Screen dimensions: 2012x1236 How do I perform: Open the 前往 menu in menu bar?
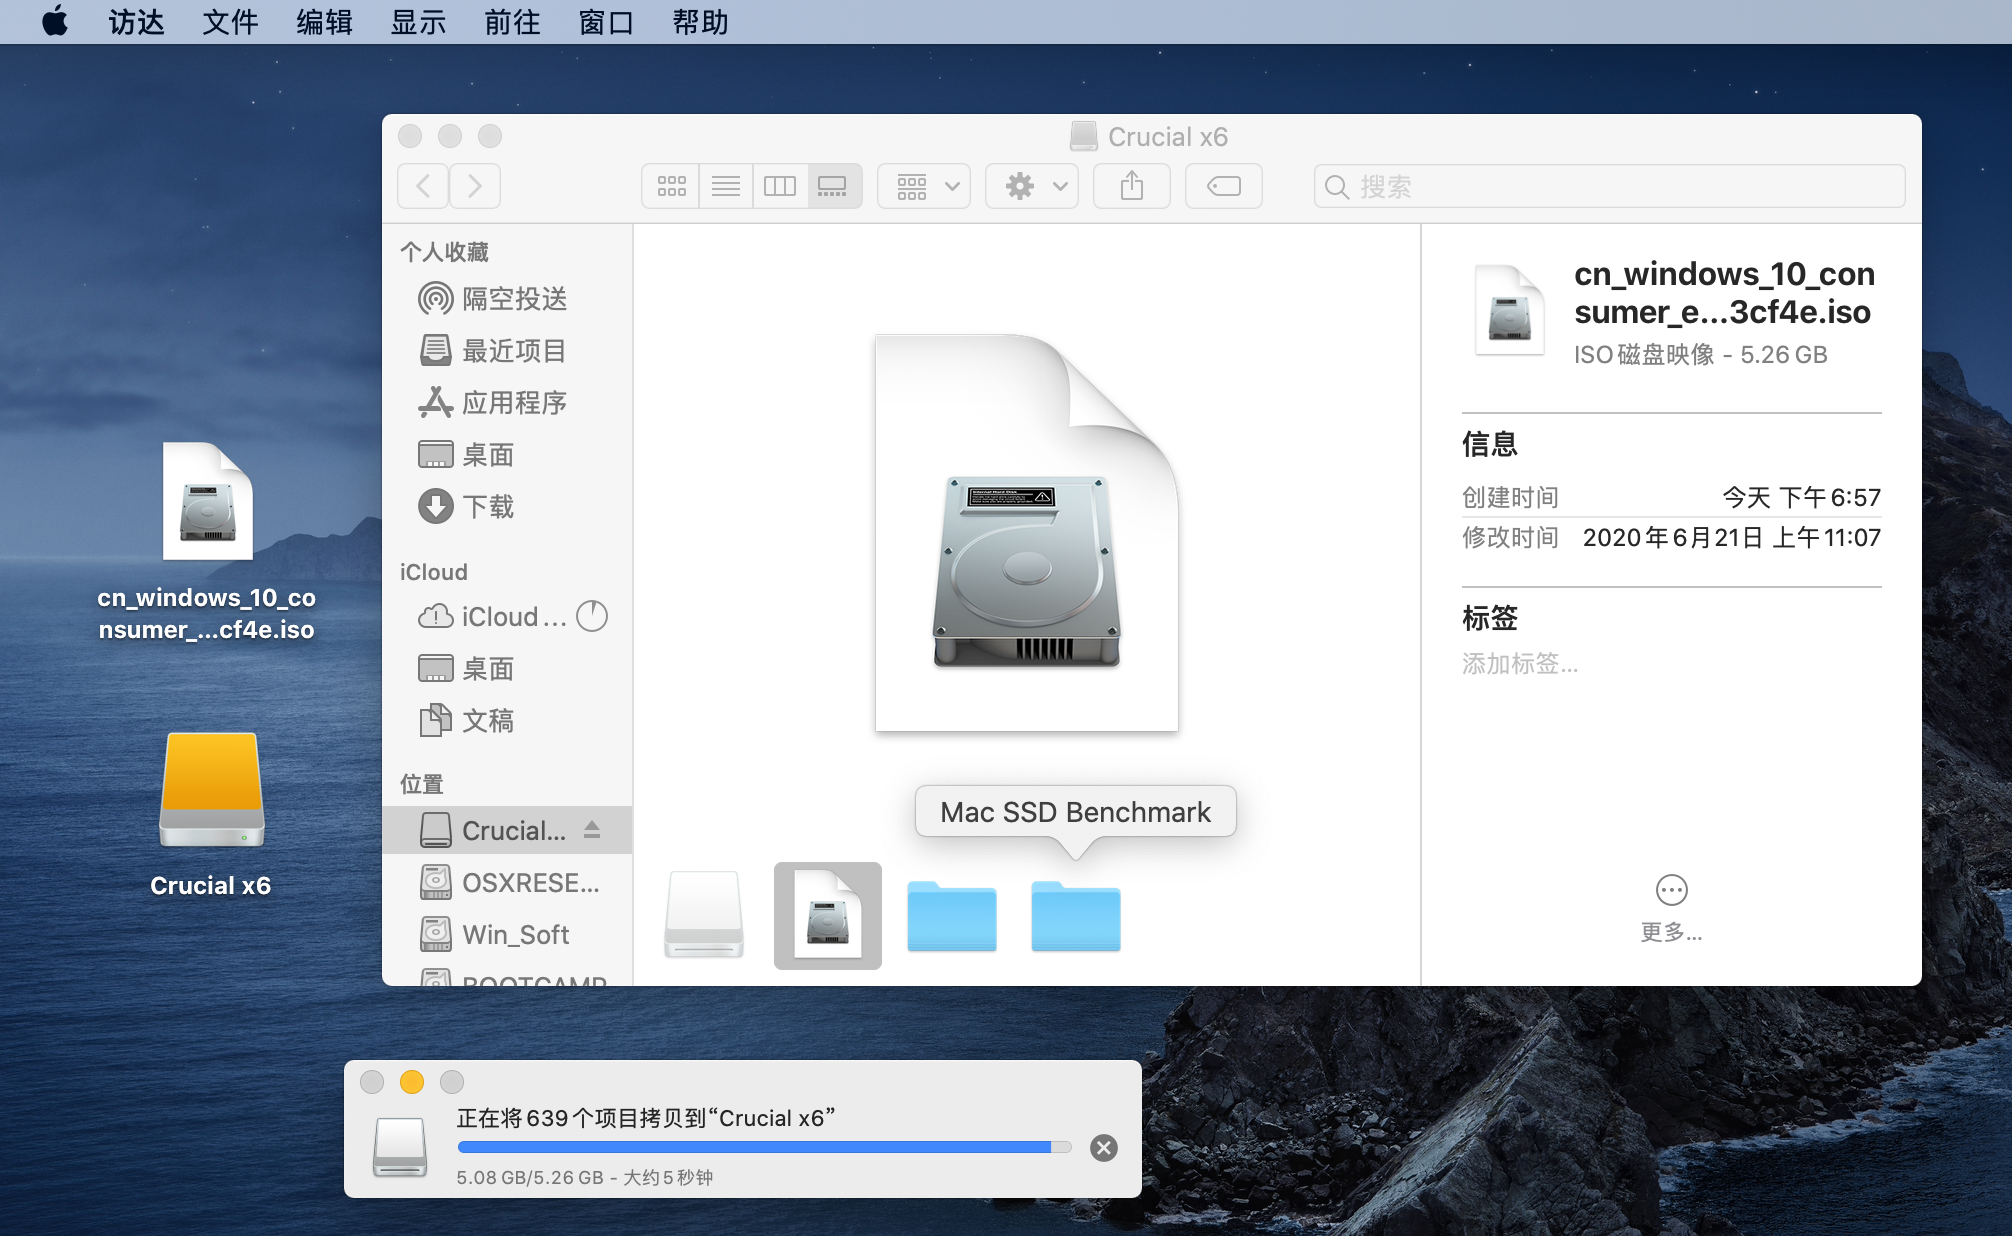(x=511, y=21)
